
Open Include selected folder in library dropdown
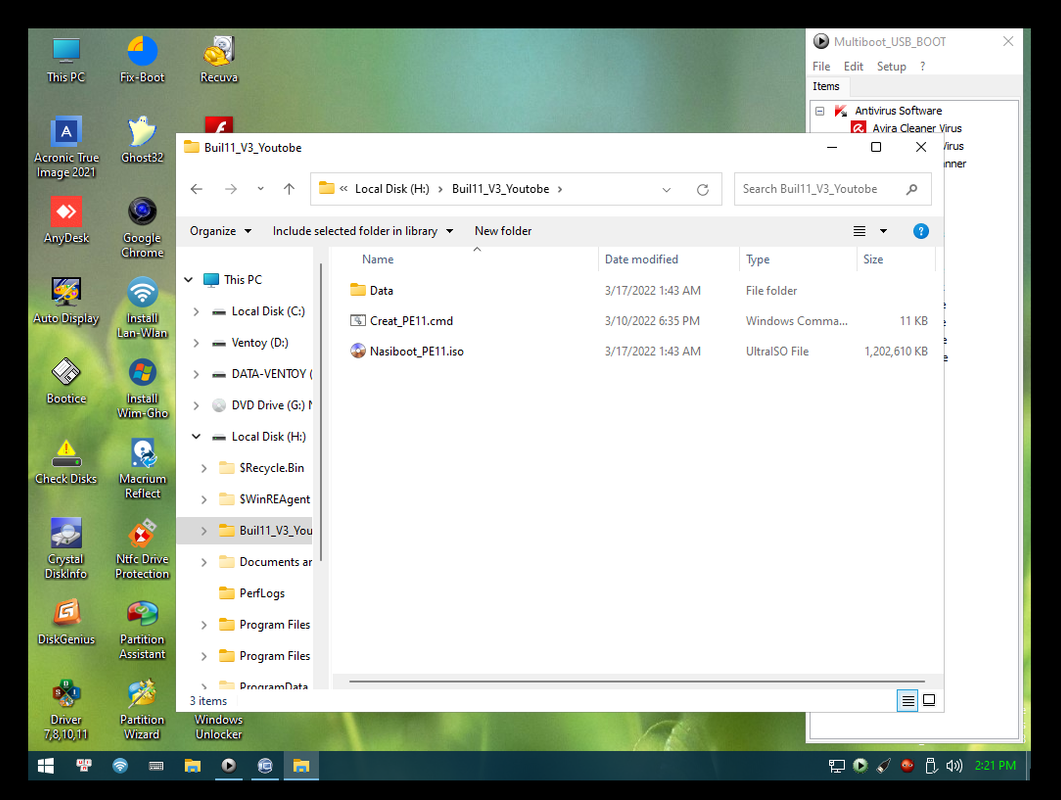coord(363,231)
